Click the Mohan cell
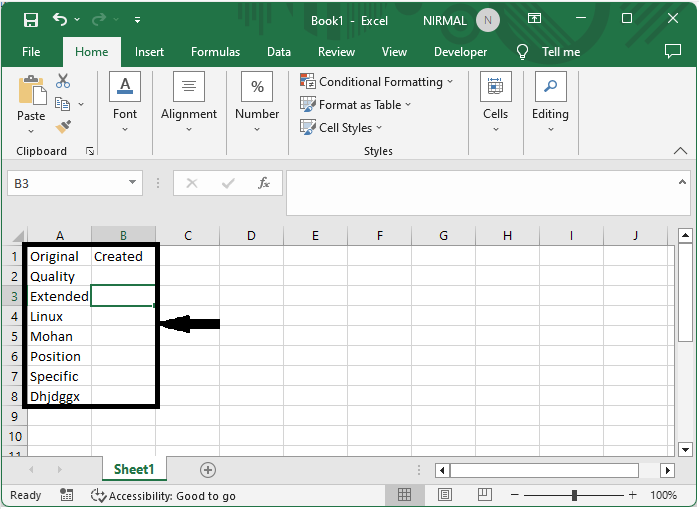This screenshot has height=509, width=699. [x=60, y=337]
